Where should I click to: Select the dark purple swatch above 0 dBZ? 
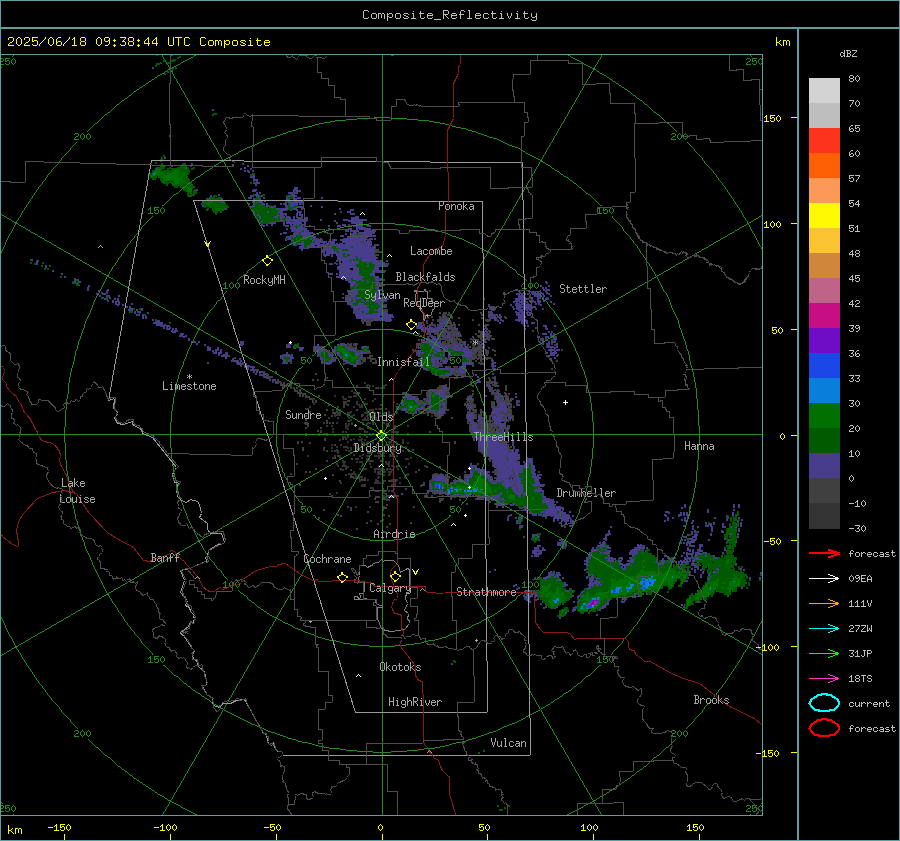click(x=824, y=465)
